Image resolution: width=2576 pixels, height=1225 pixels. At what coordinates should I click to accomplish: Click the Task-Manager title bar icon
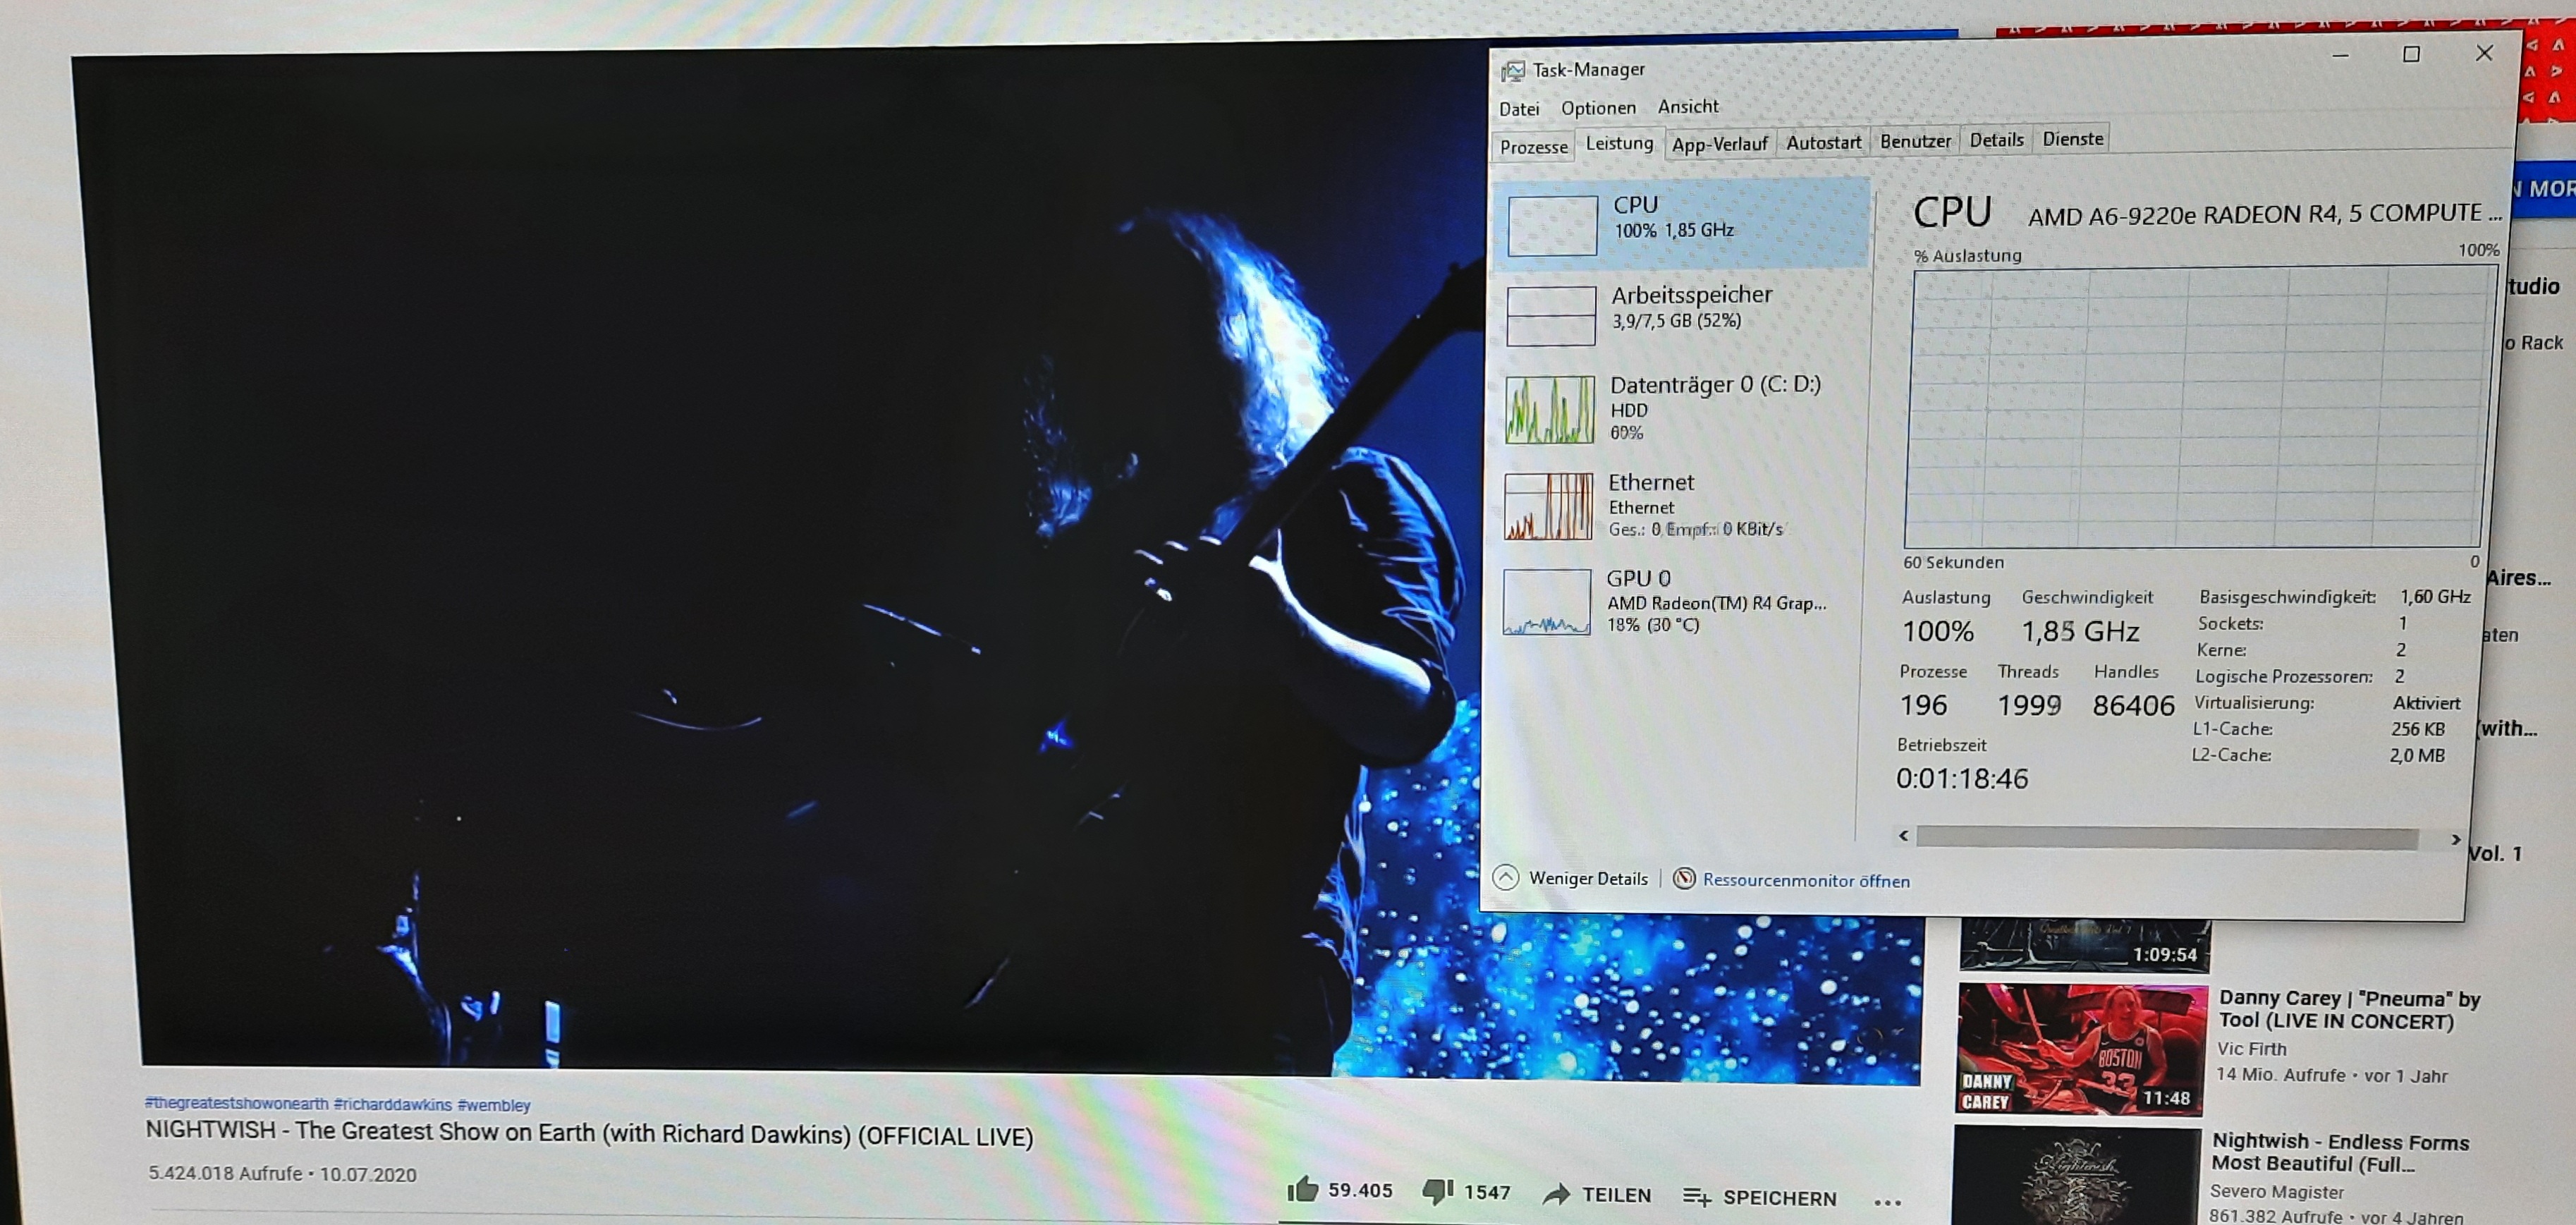coord(1513,71)
